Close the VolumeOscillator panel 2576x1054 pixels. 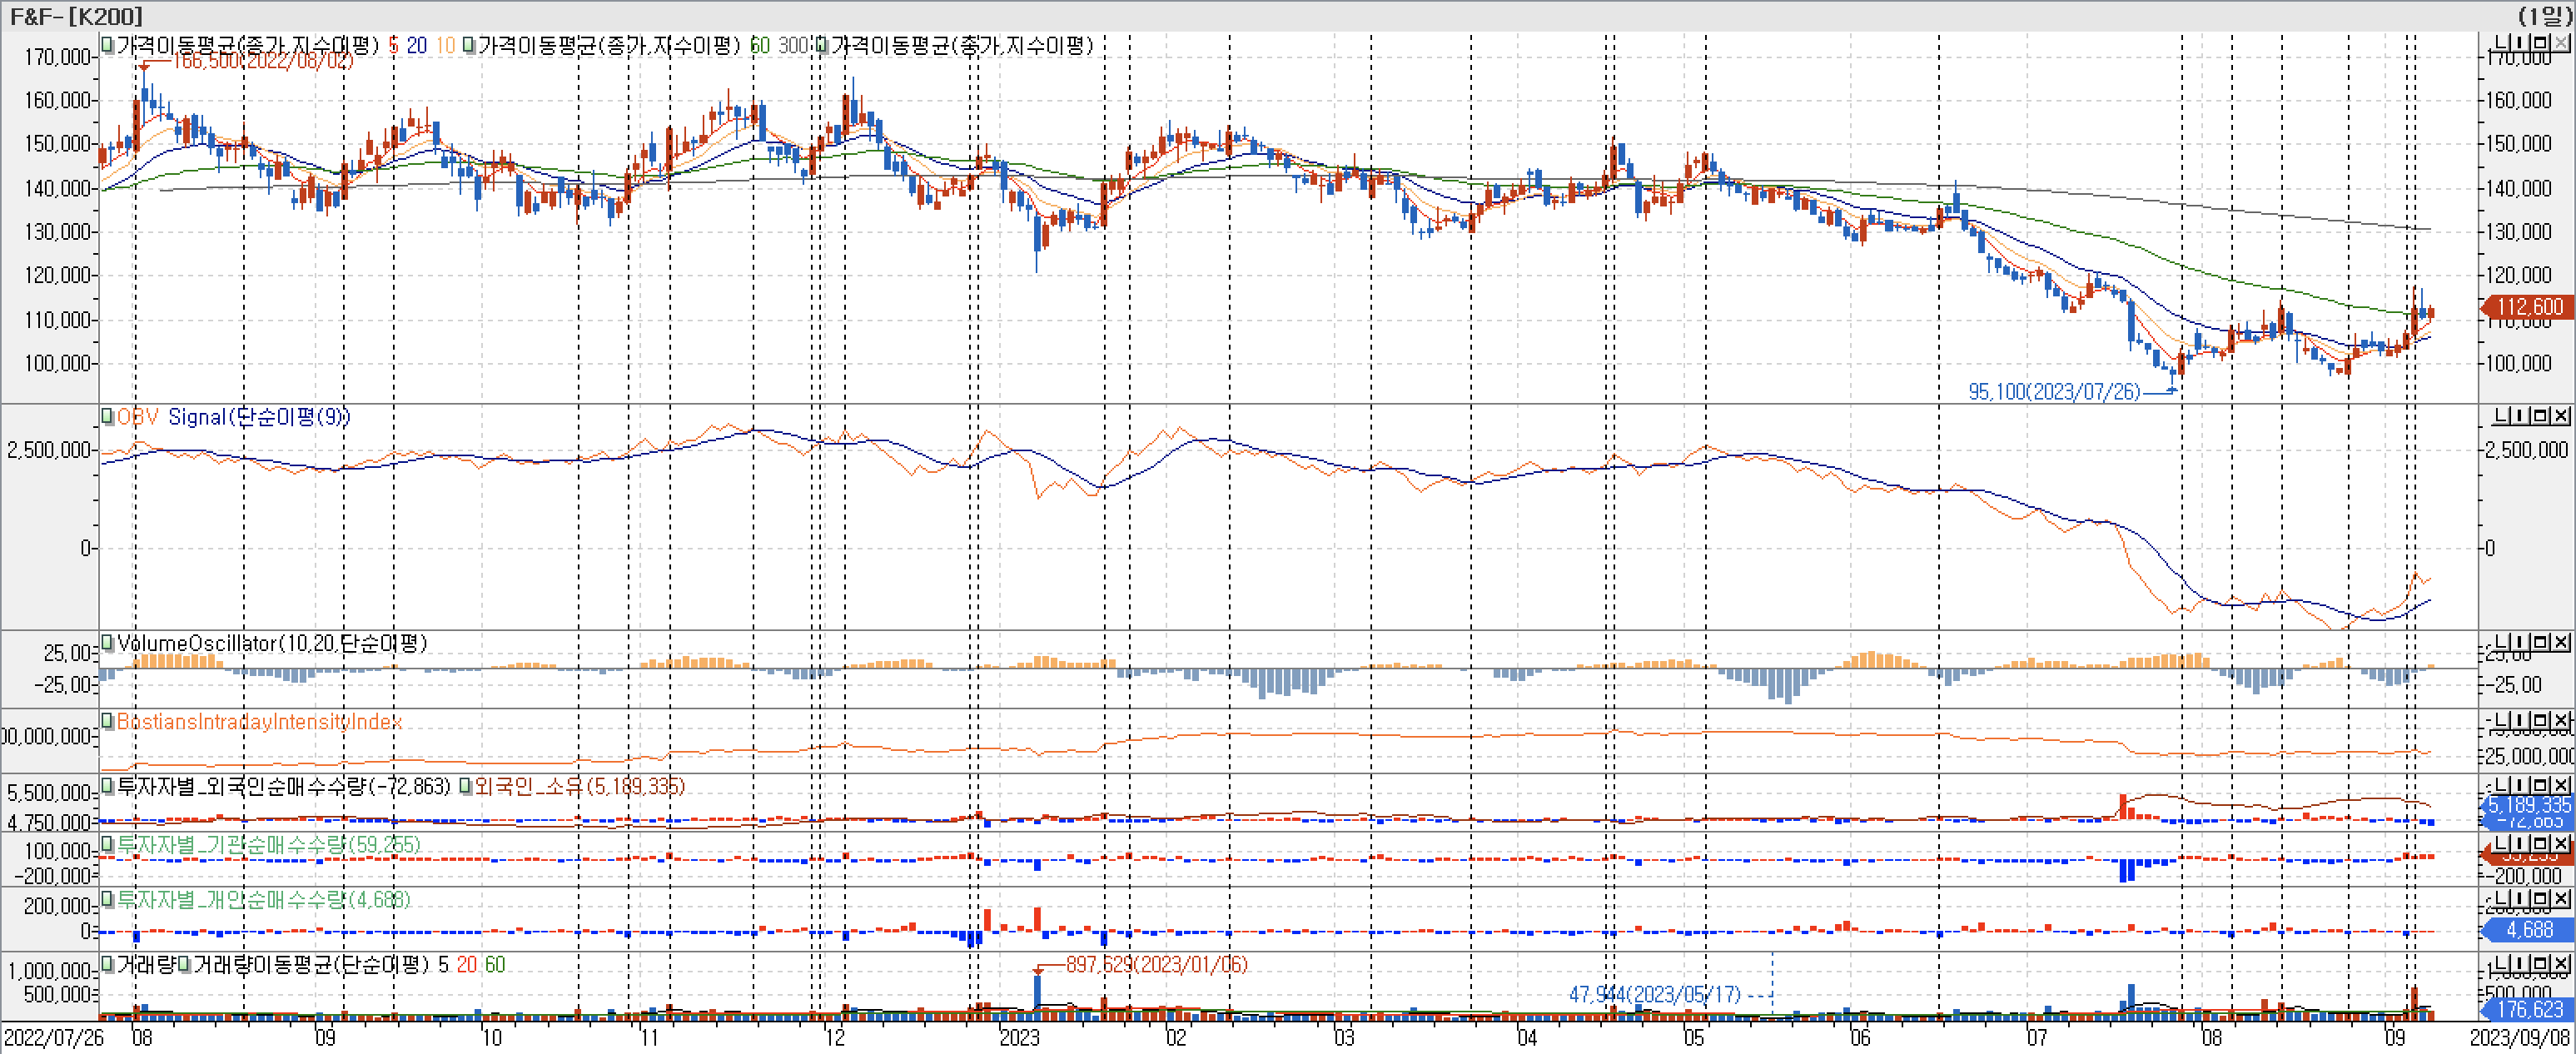pyautogui.click(x=2561, y=641)
